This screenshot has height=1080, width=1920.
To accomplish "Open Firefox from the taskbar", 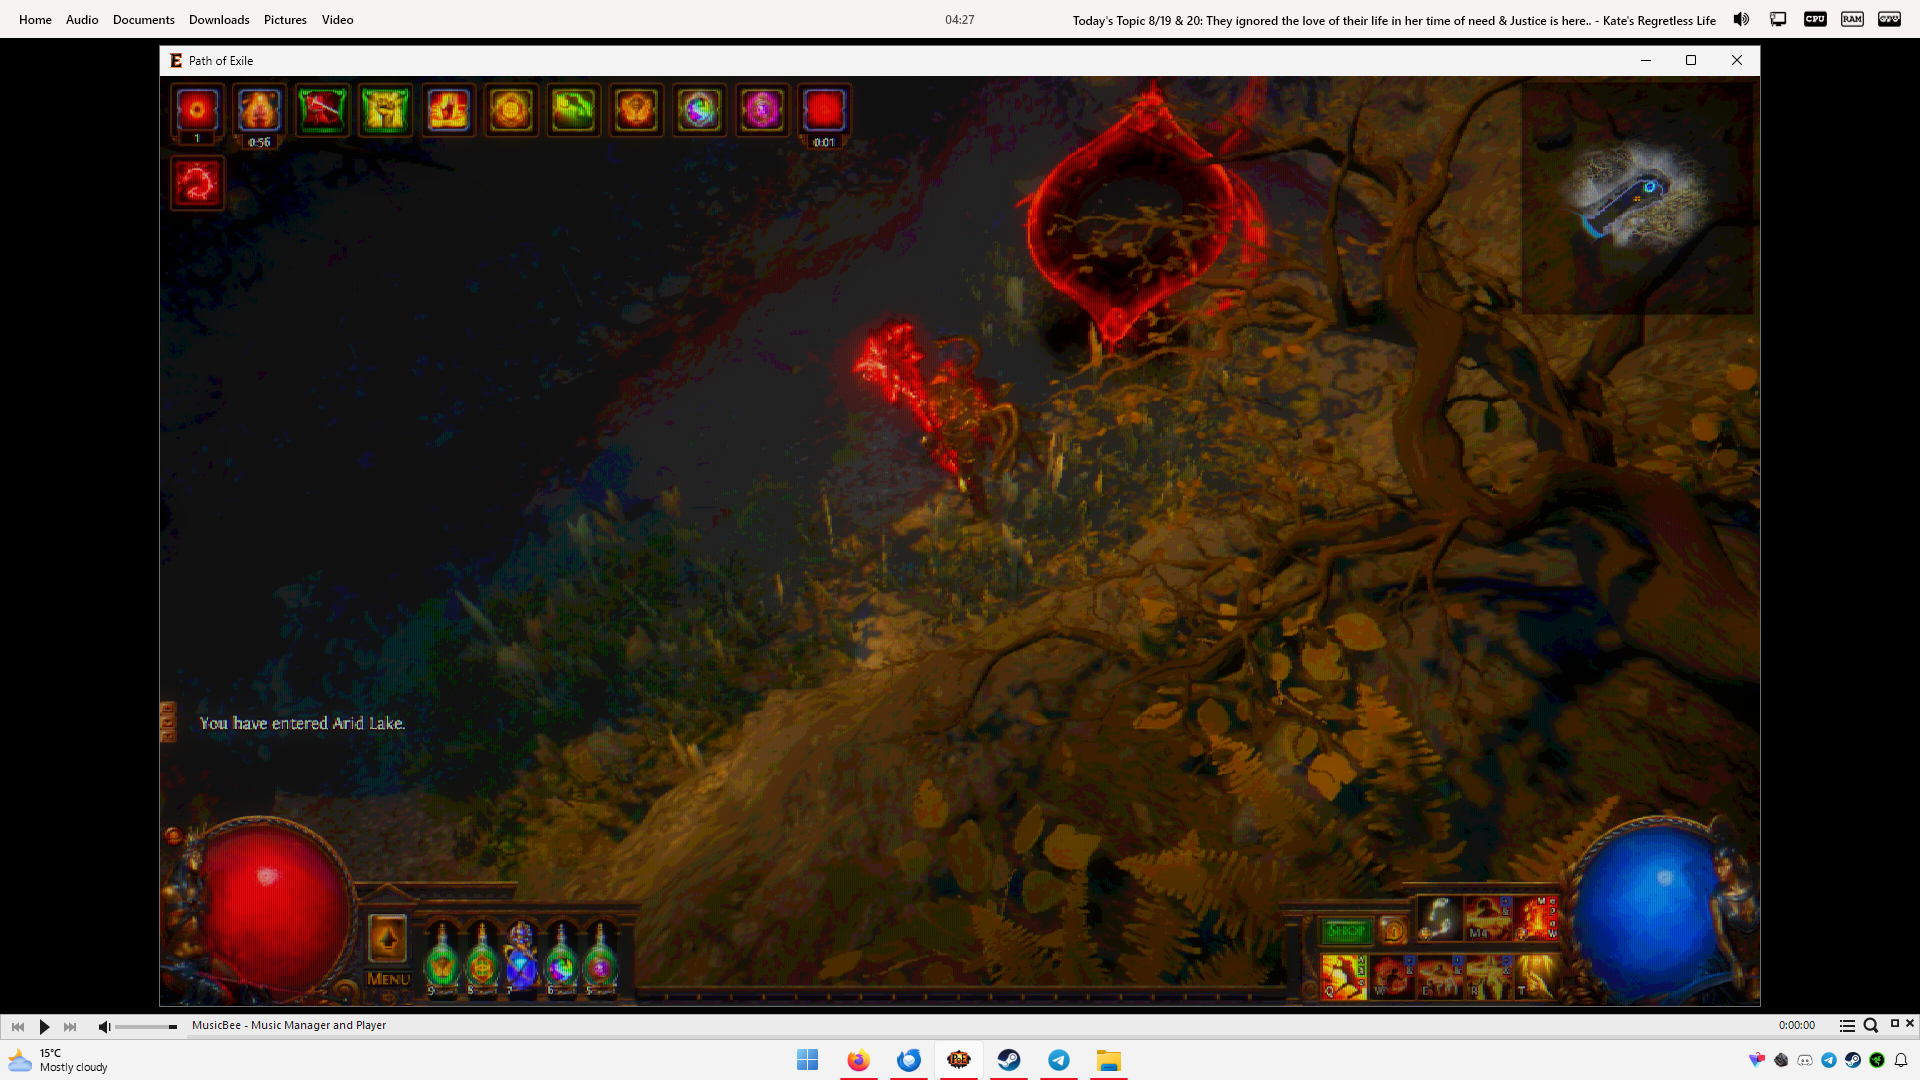I will pyautogui.click(x=858, y=1060).
